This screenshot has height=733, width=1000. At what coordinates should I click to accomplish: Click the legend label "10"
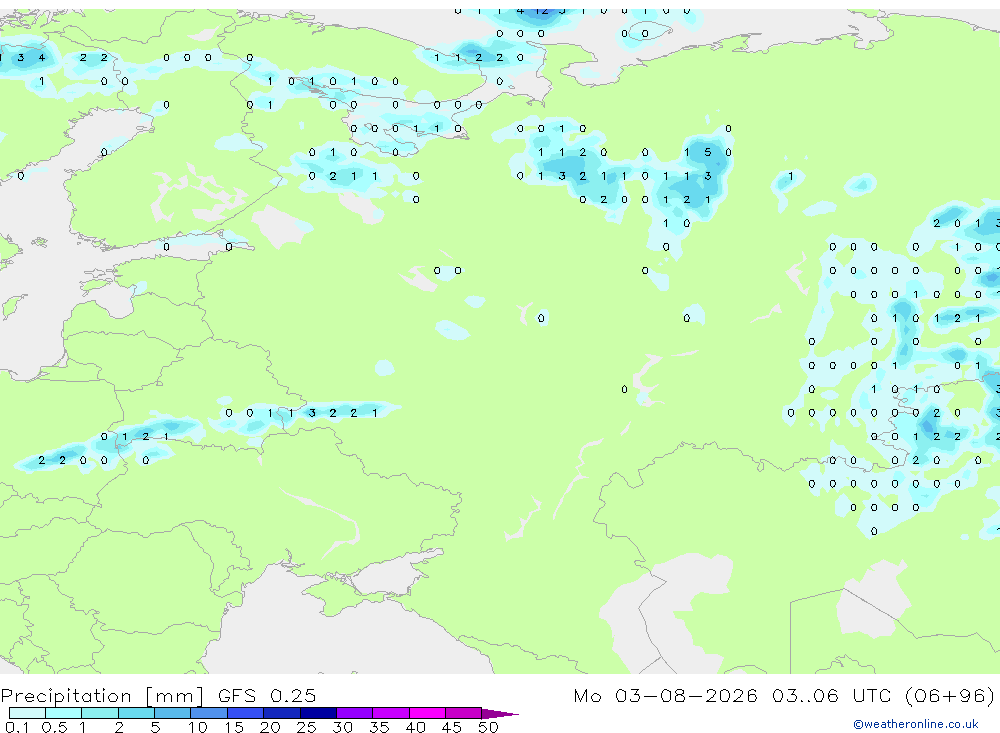click(198, 727)
